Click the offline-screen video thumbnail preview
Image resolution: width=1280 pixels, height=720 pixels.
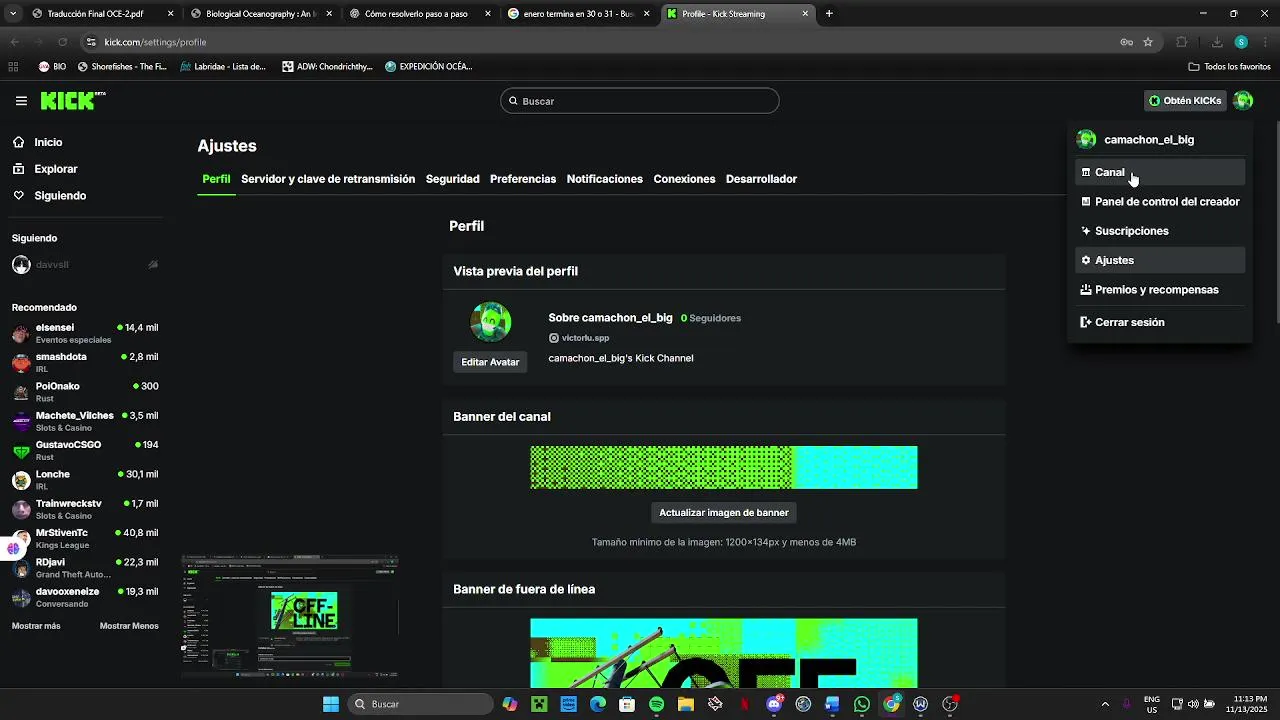click(x=290, y=617)
